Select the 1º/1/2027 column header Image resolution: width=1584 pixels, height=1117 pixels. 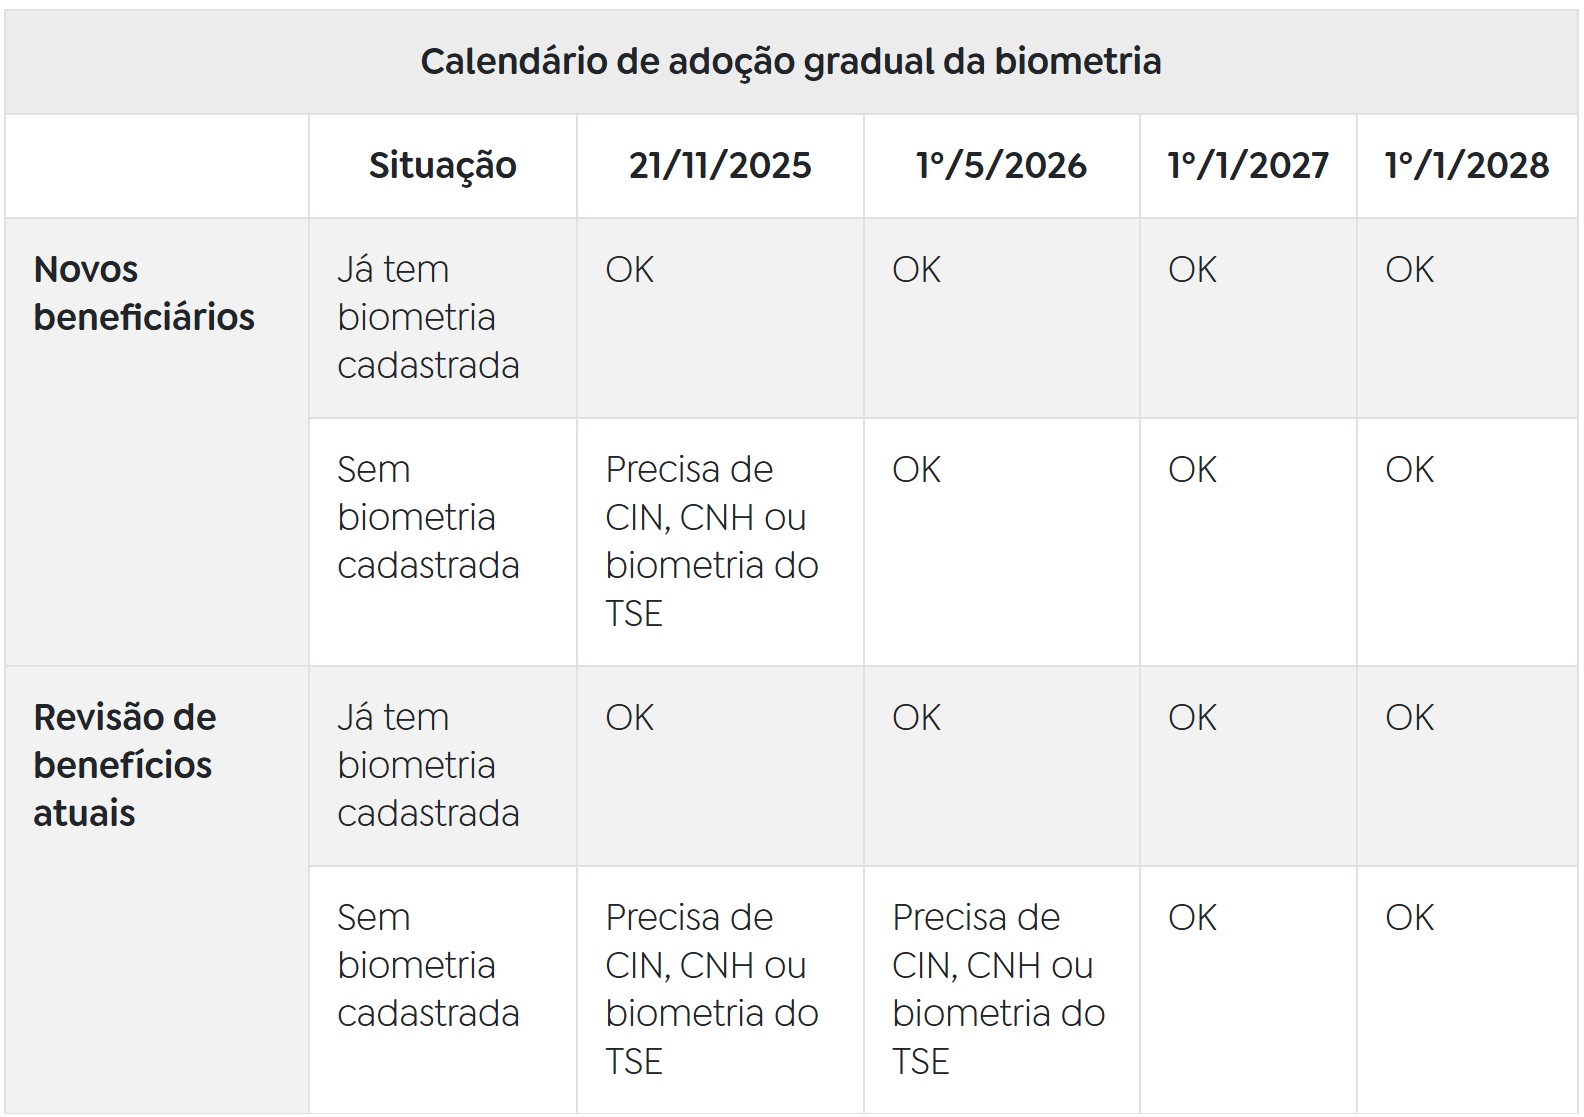coord(1248,166)
